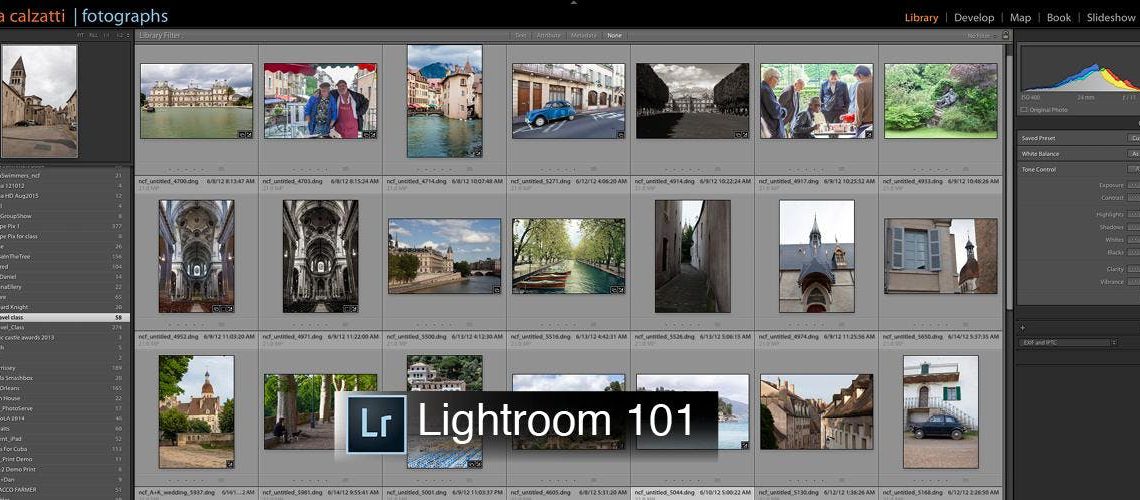This screenshot has width=1140, height=500.
Task: Select the 'pe Pix for class' collection
Action: click(x=65, y=236)
